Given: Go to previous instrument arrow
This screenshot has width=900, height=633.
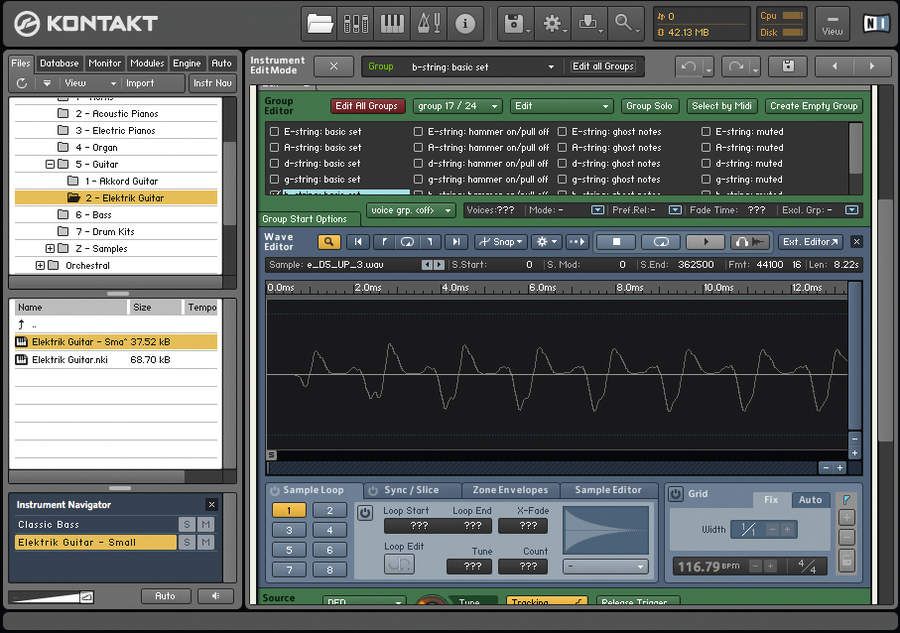Looking at the screenshot, I should tap(835, 67).
